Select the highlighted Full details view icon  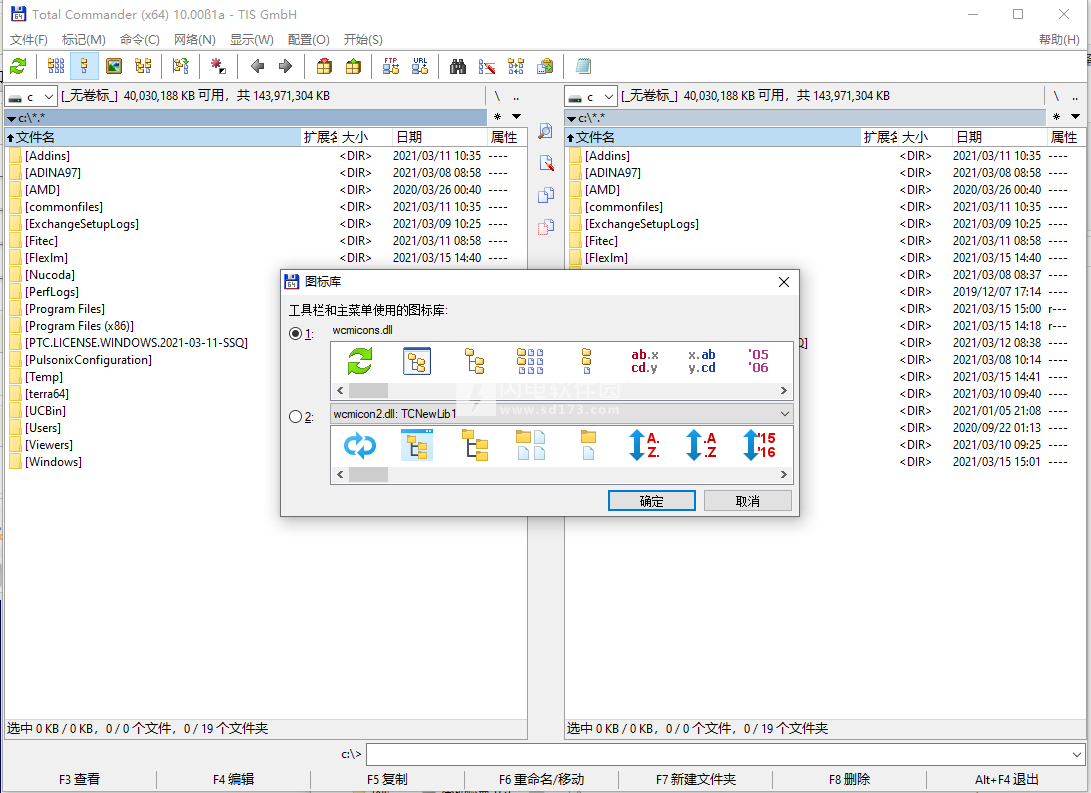tap(84, 66)
